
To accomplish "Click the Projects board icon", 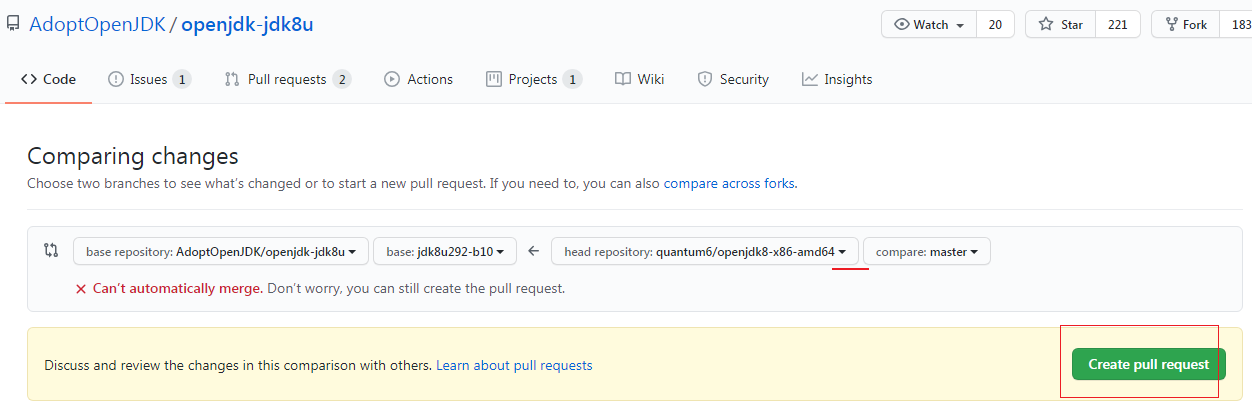I will pos(493,79).
